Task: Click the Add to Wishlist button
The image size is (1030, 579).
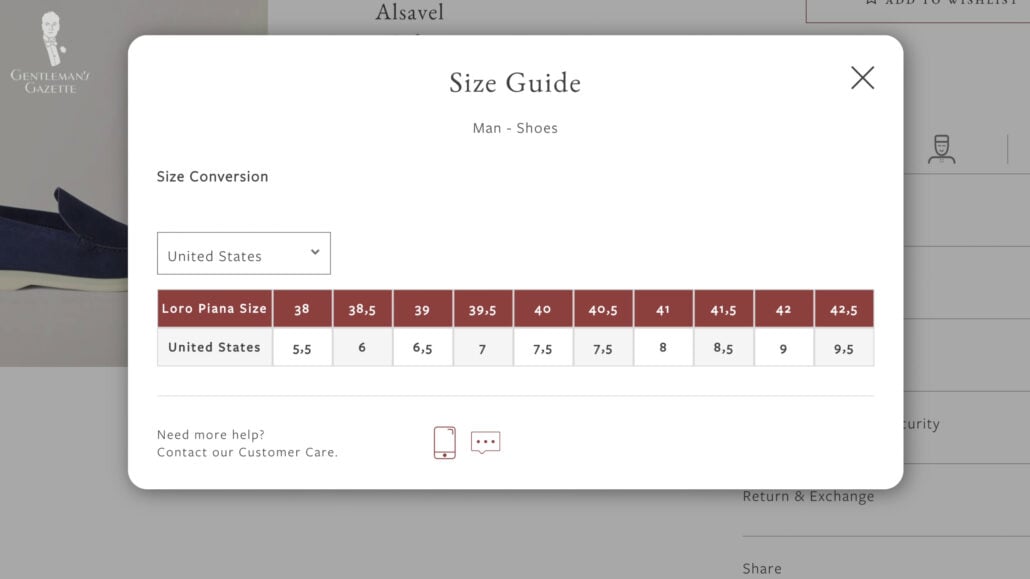Action: pos(917,5)
